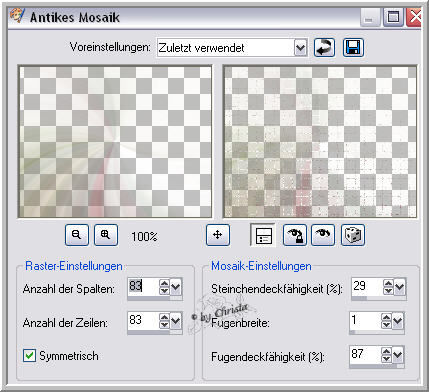
Task: Maximize the Antikes Mosaik dialog
Action: point(393,16)
